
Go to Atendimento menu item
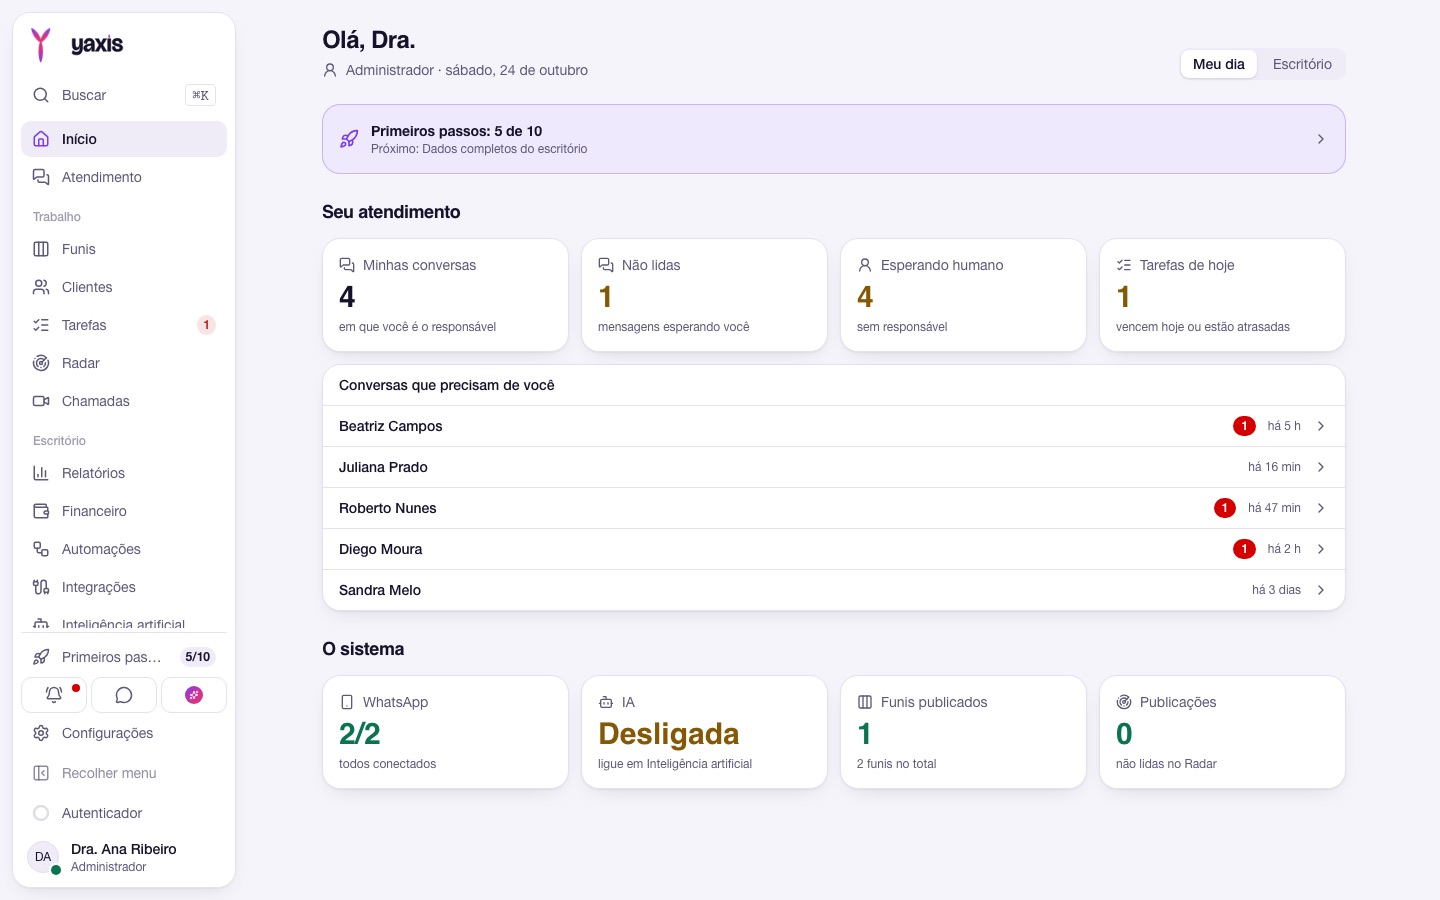click(124, 177)
